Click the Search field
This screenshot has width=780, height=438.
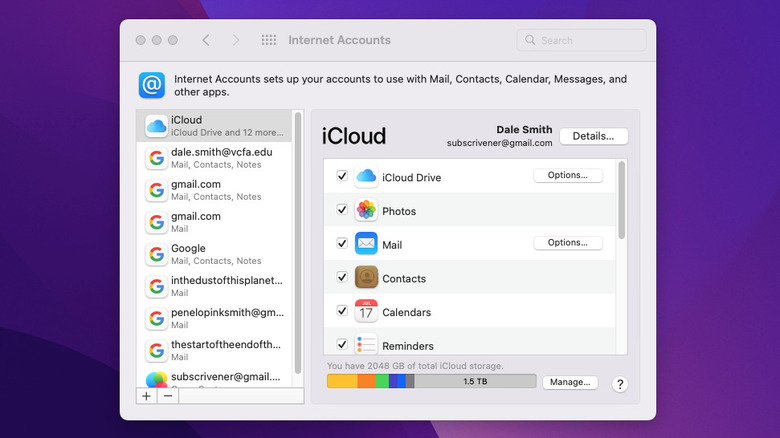[x=581, y=41]
